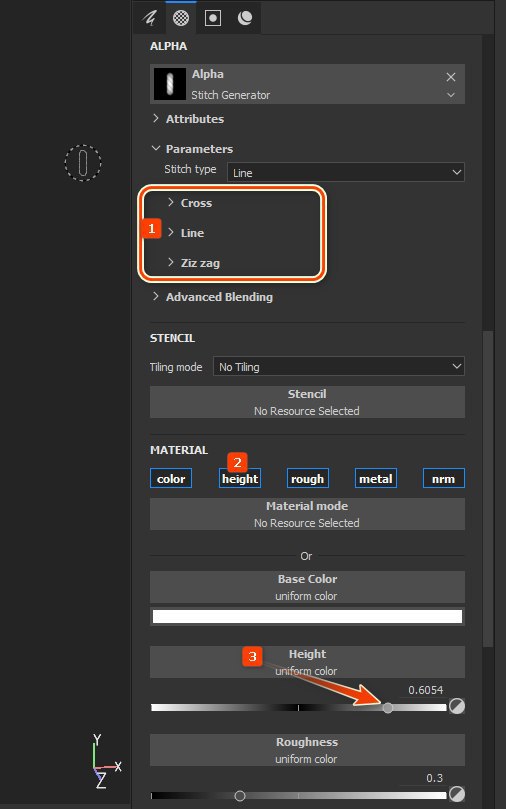Expand the Attributes section
Image resolution: width=506 pixels, height=809 pixels.
point(156,118)
